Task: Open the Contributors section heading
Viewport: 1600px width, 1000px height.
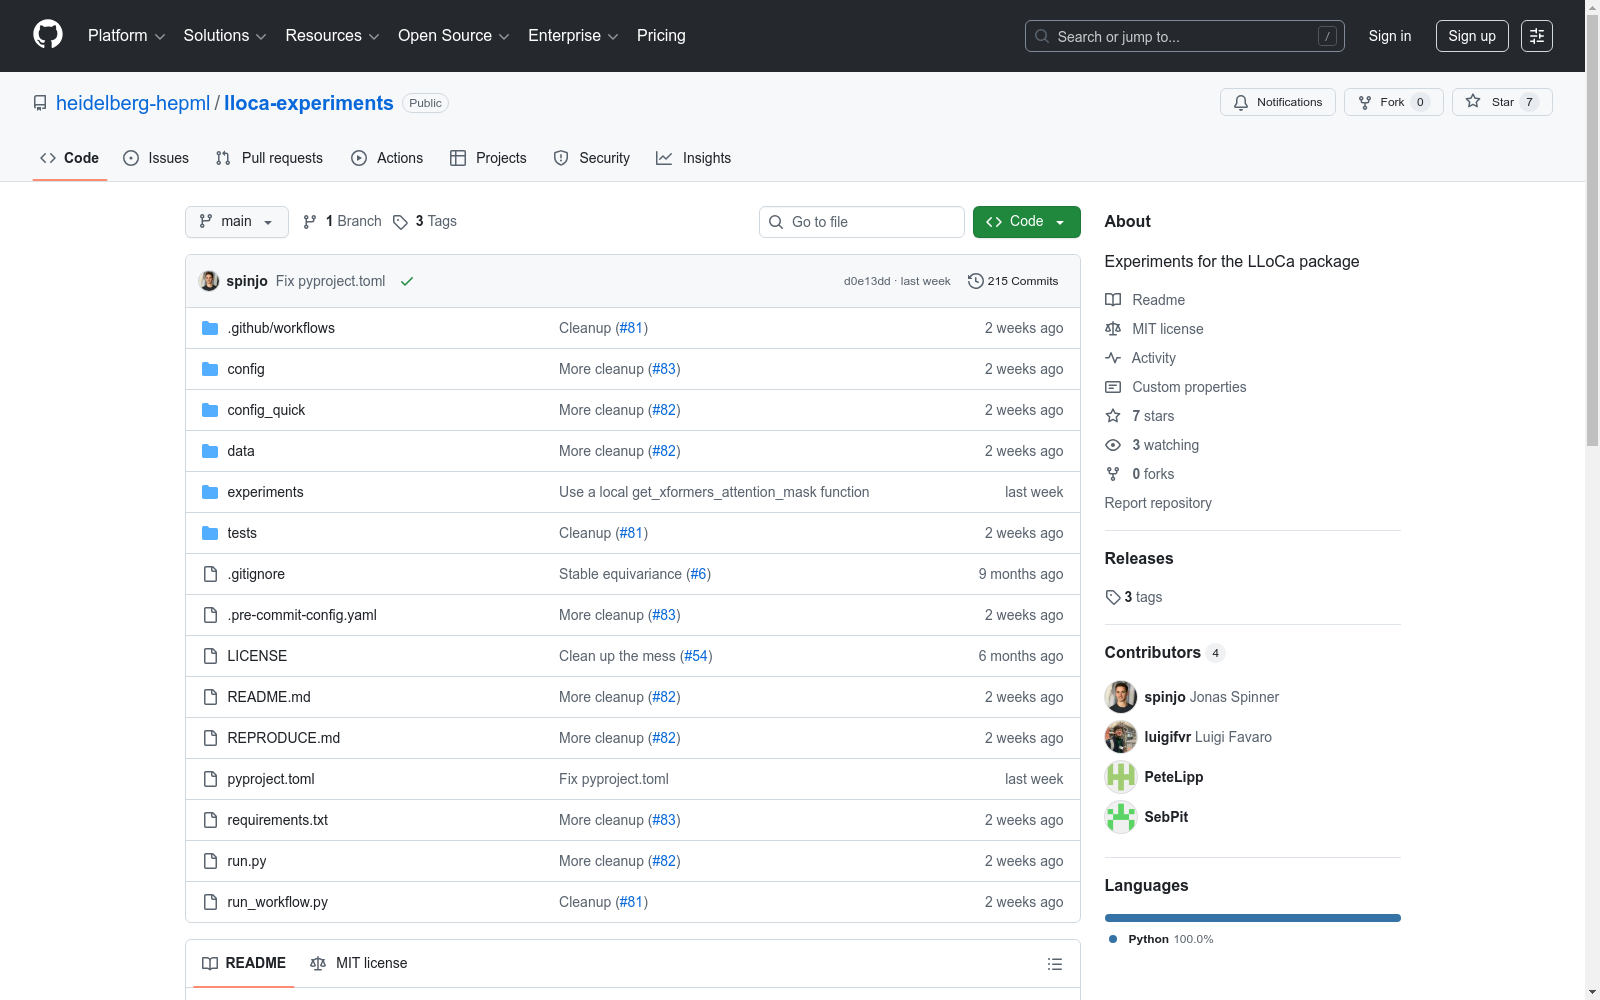Action: (1153, 652)
